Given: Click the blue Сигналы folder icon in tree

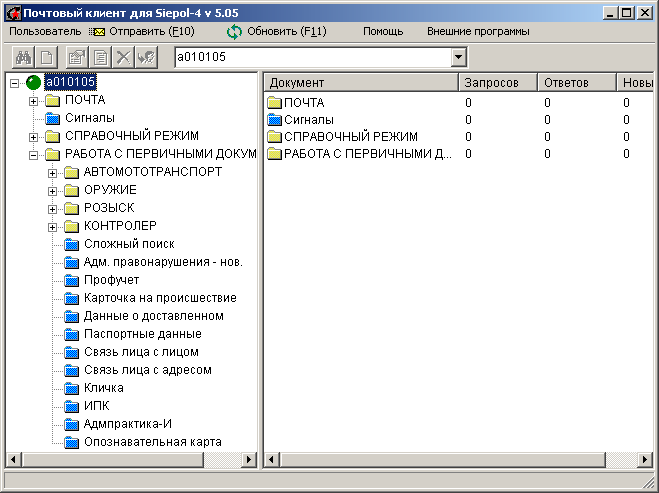Looking at the screenshot, I should pos(53,118).
